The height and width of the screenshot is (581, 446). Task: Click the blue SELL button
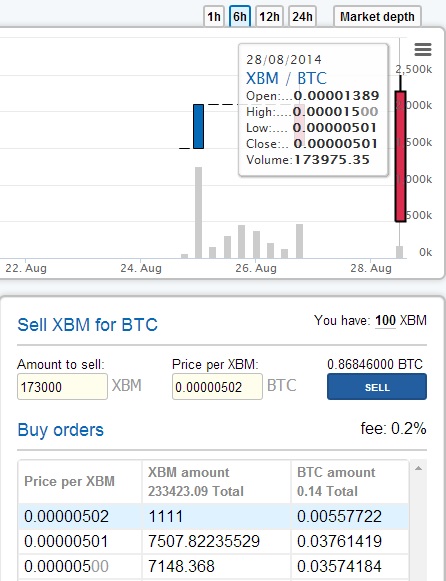(x=377, y=387)
